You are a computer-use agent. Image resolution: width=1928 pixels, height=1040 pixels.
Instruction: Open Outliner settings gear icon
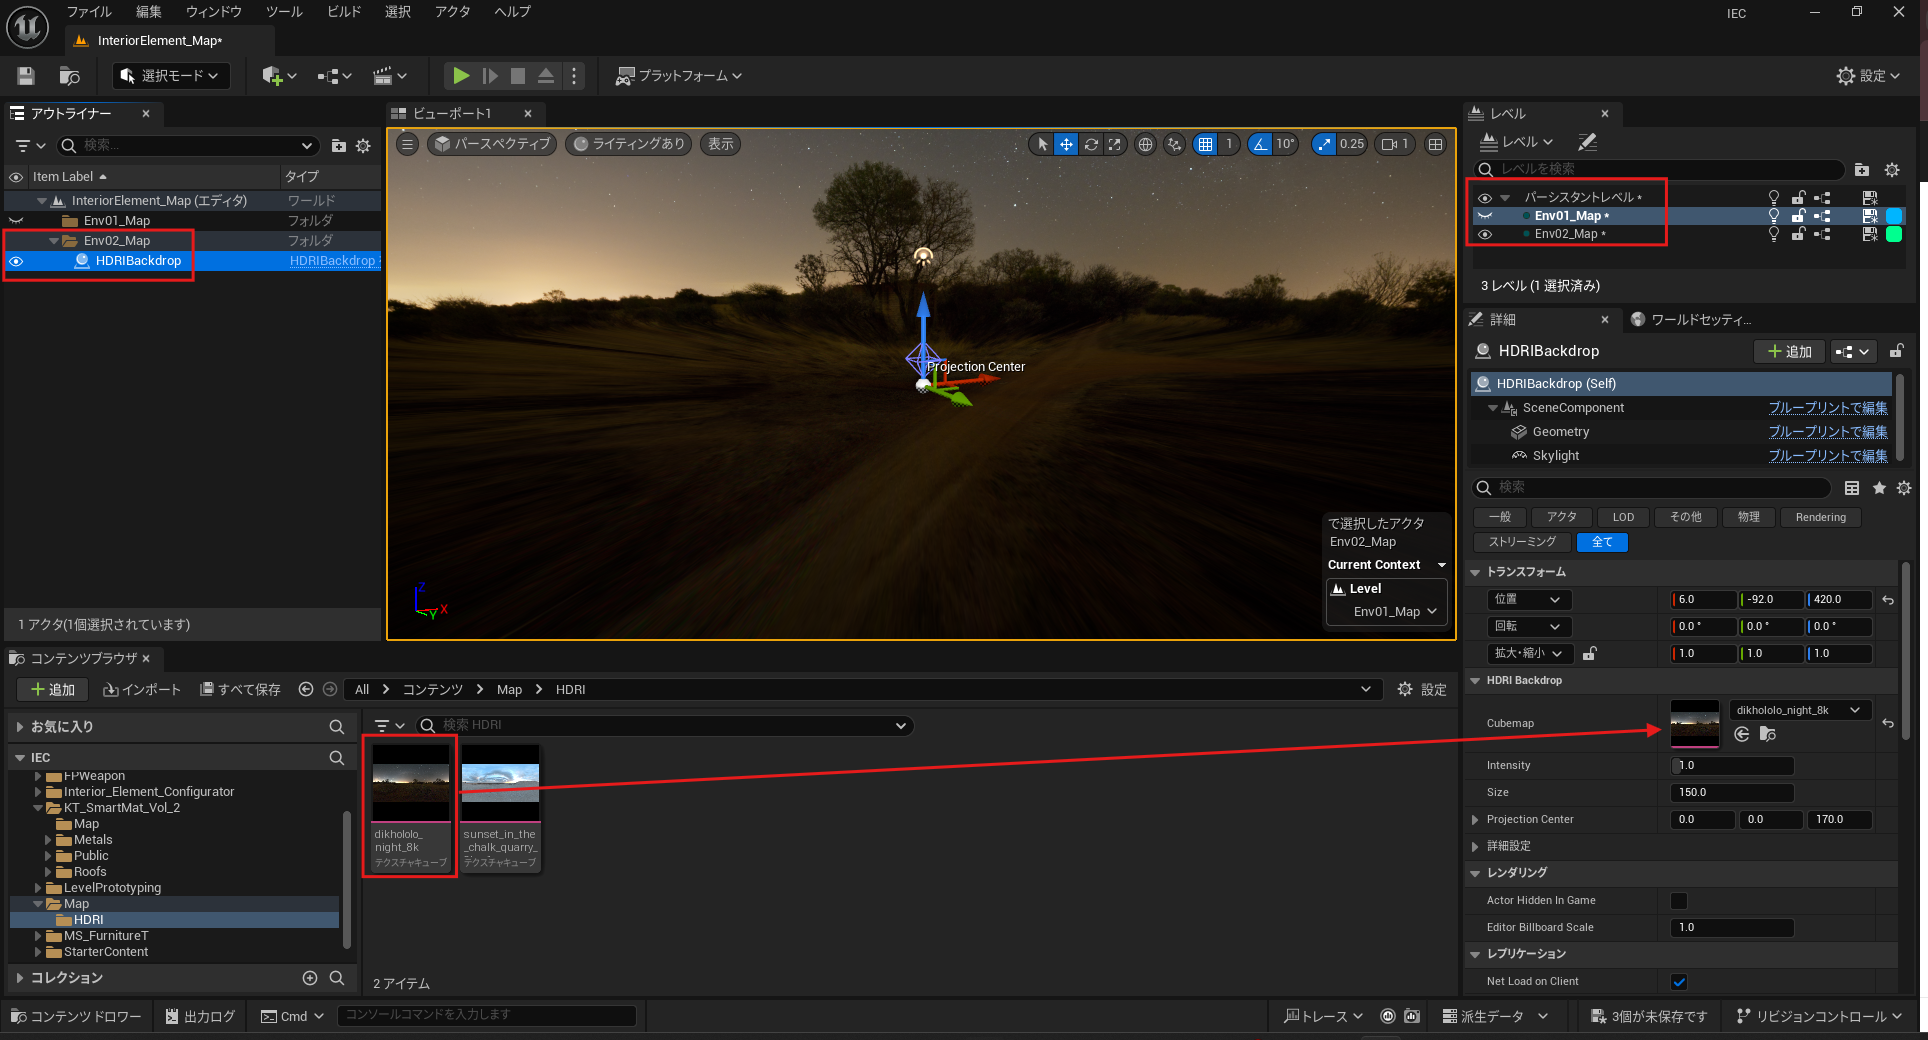[x=363, y=146]
